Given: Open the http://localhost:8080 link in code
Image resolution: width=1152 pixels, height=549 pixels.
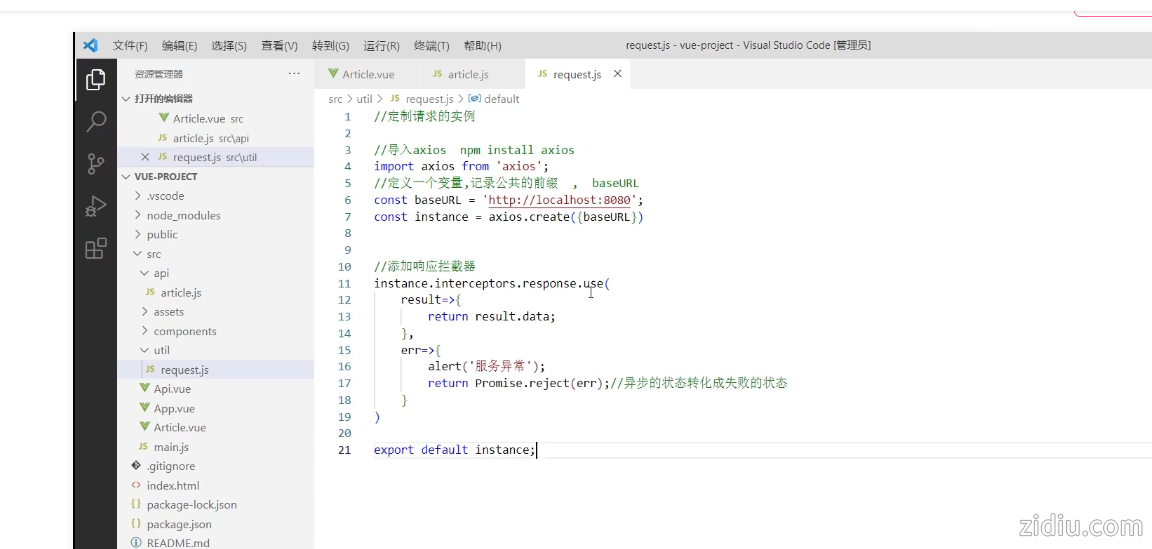Looking at the screenshot, I should click(x=559, y=200).
